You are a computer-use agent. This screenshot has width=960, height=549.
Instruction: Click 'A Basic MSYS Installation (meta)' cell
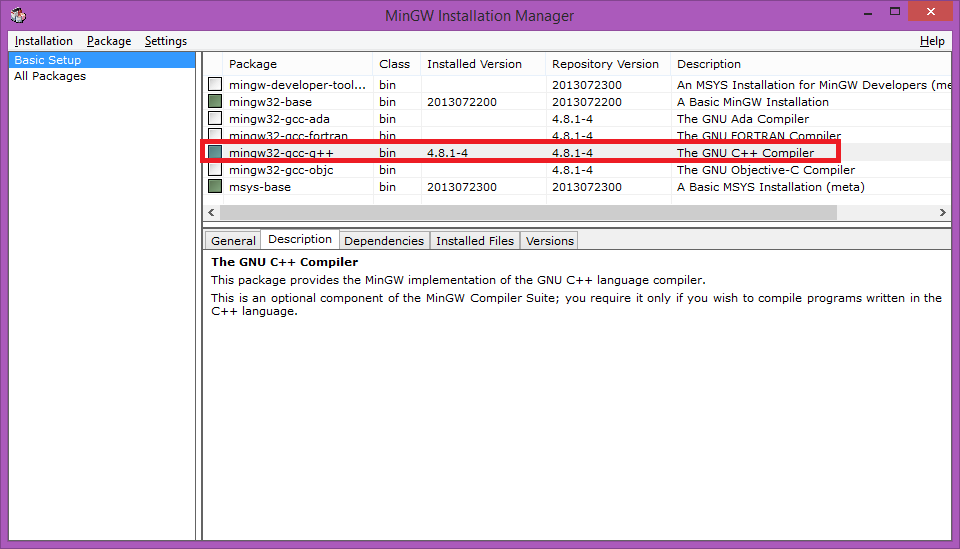coord(770,187)
